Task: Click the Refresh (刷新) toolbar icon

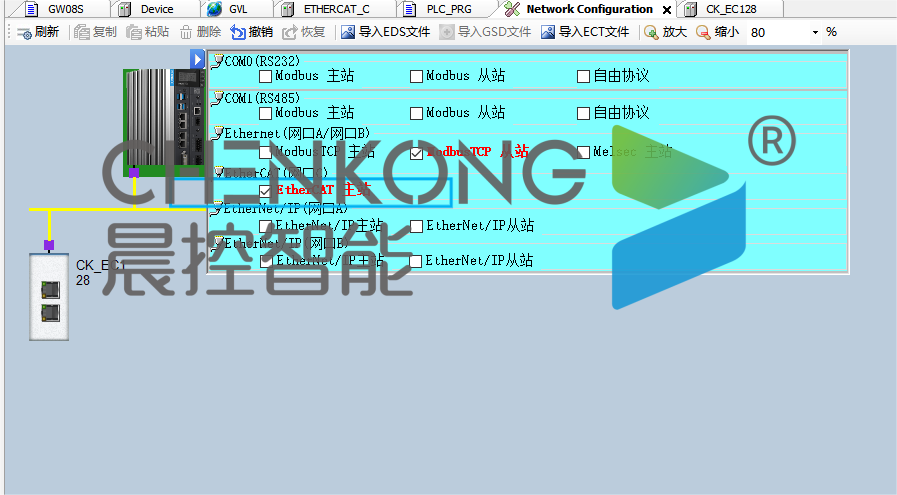Action: [24, 33]
